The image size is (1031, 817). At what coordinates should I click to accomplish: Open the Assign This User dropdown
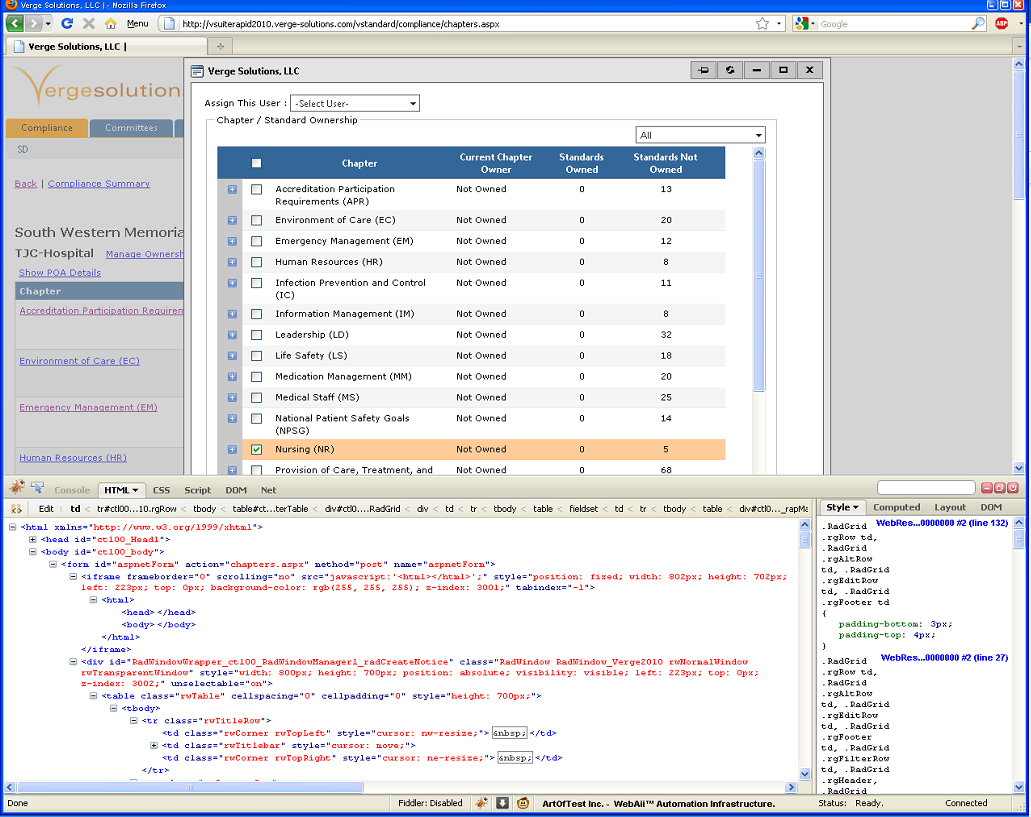pyautogui.click(x=354, y=104)
